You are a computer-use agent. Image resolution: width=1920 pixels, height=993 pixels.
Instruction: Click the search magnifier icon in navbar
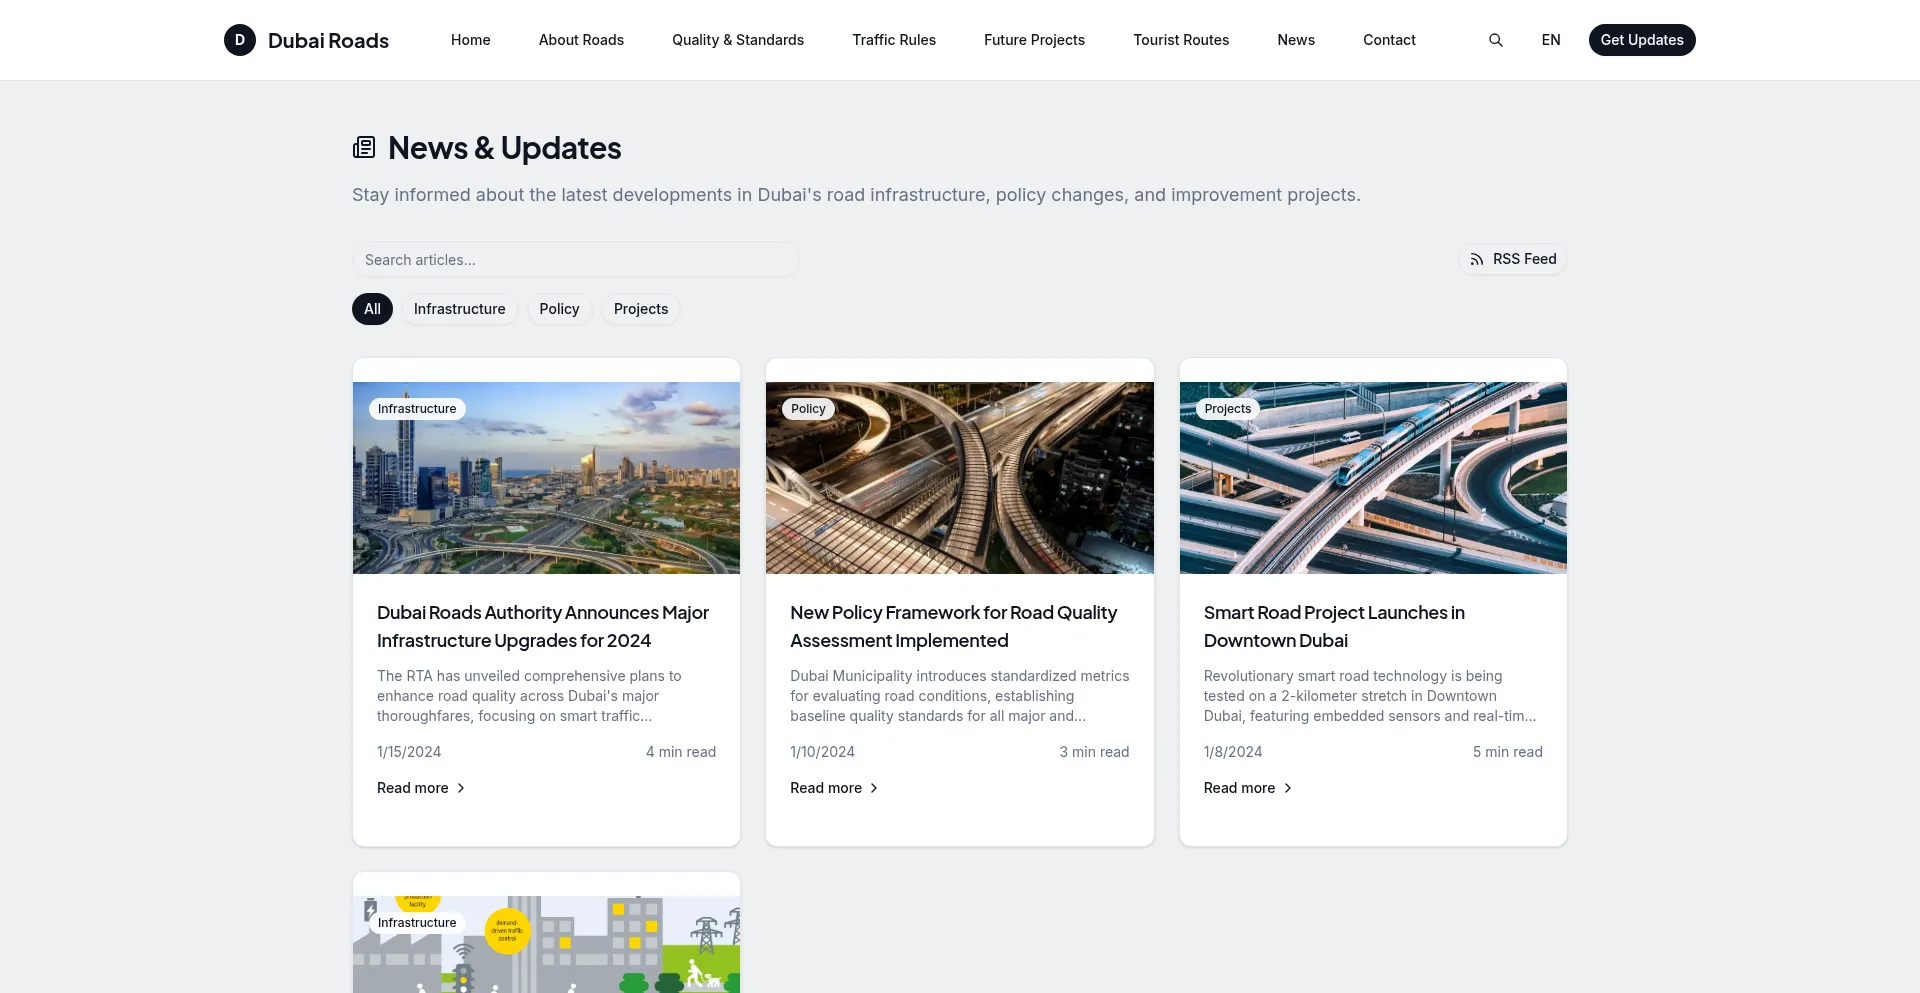(x=1495, y=40)
